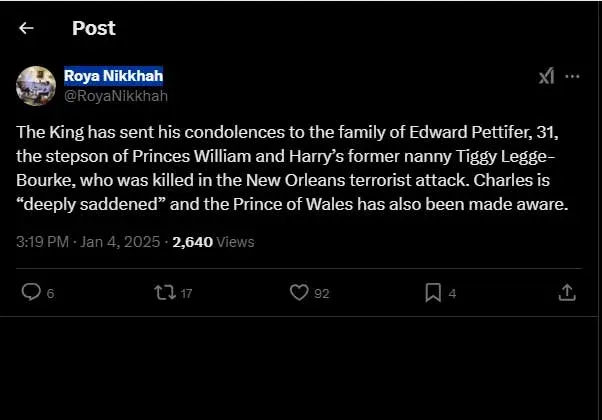Click the like count of 92
This screenshot has width=602, height=420.
[x=321, y=293]
